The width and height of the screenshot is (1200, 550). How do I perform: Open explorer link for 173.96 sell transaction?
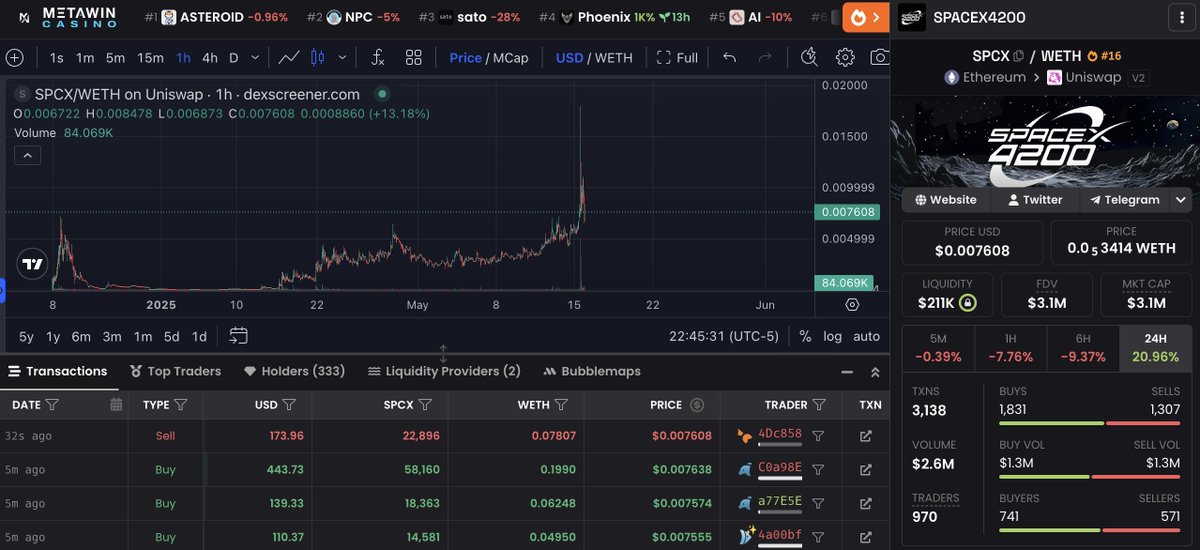(866, 436)
